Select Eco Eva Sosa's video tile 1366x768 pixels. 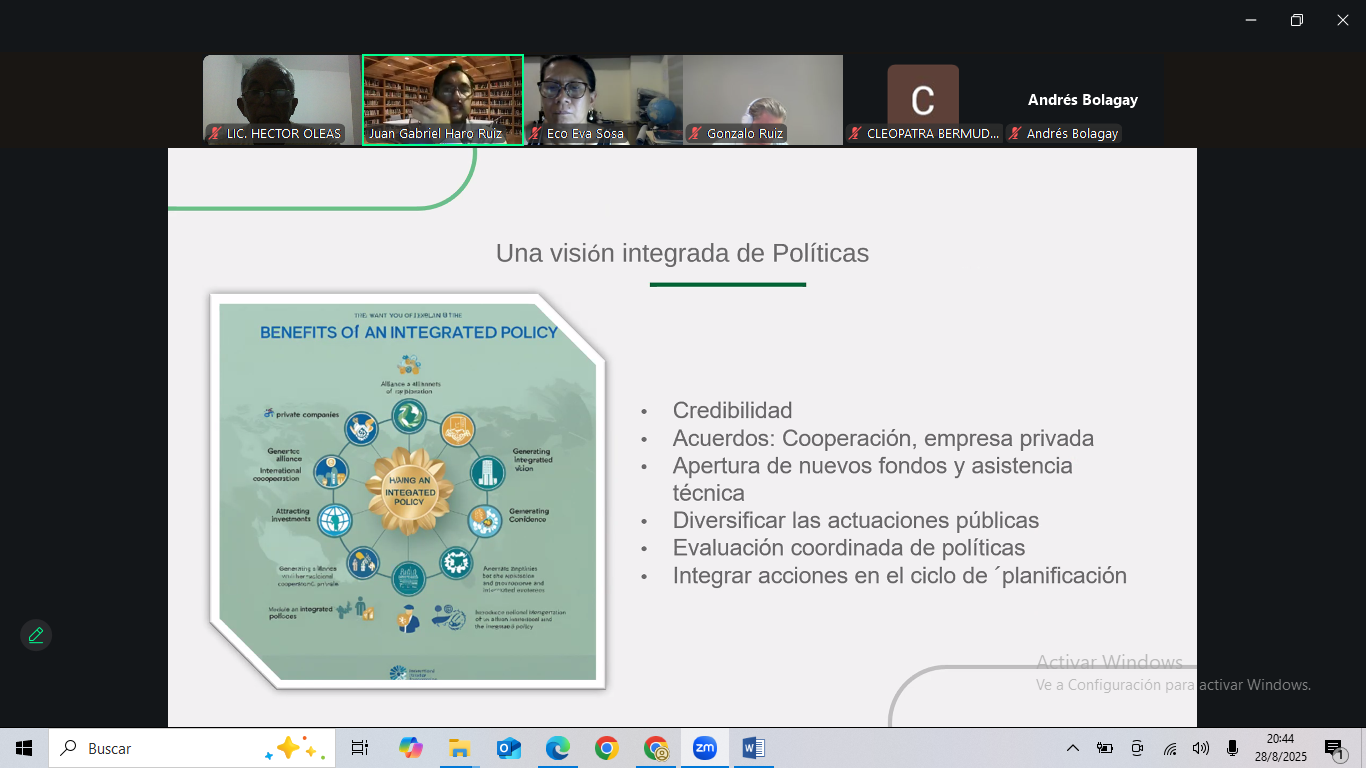tap(602, 99)
